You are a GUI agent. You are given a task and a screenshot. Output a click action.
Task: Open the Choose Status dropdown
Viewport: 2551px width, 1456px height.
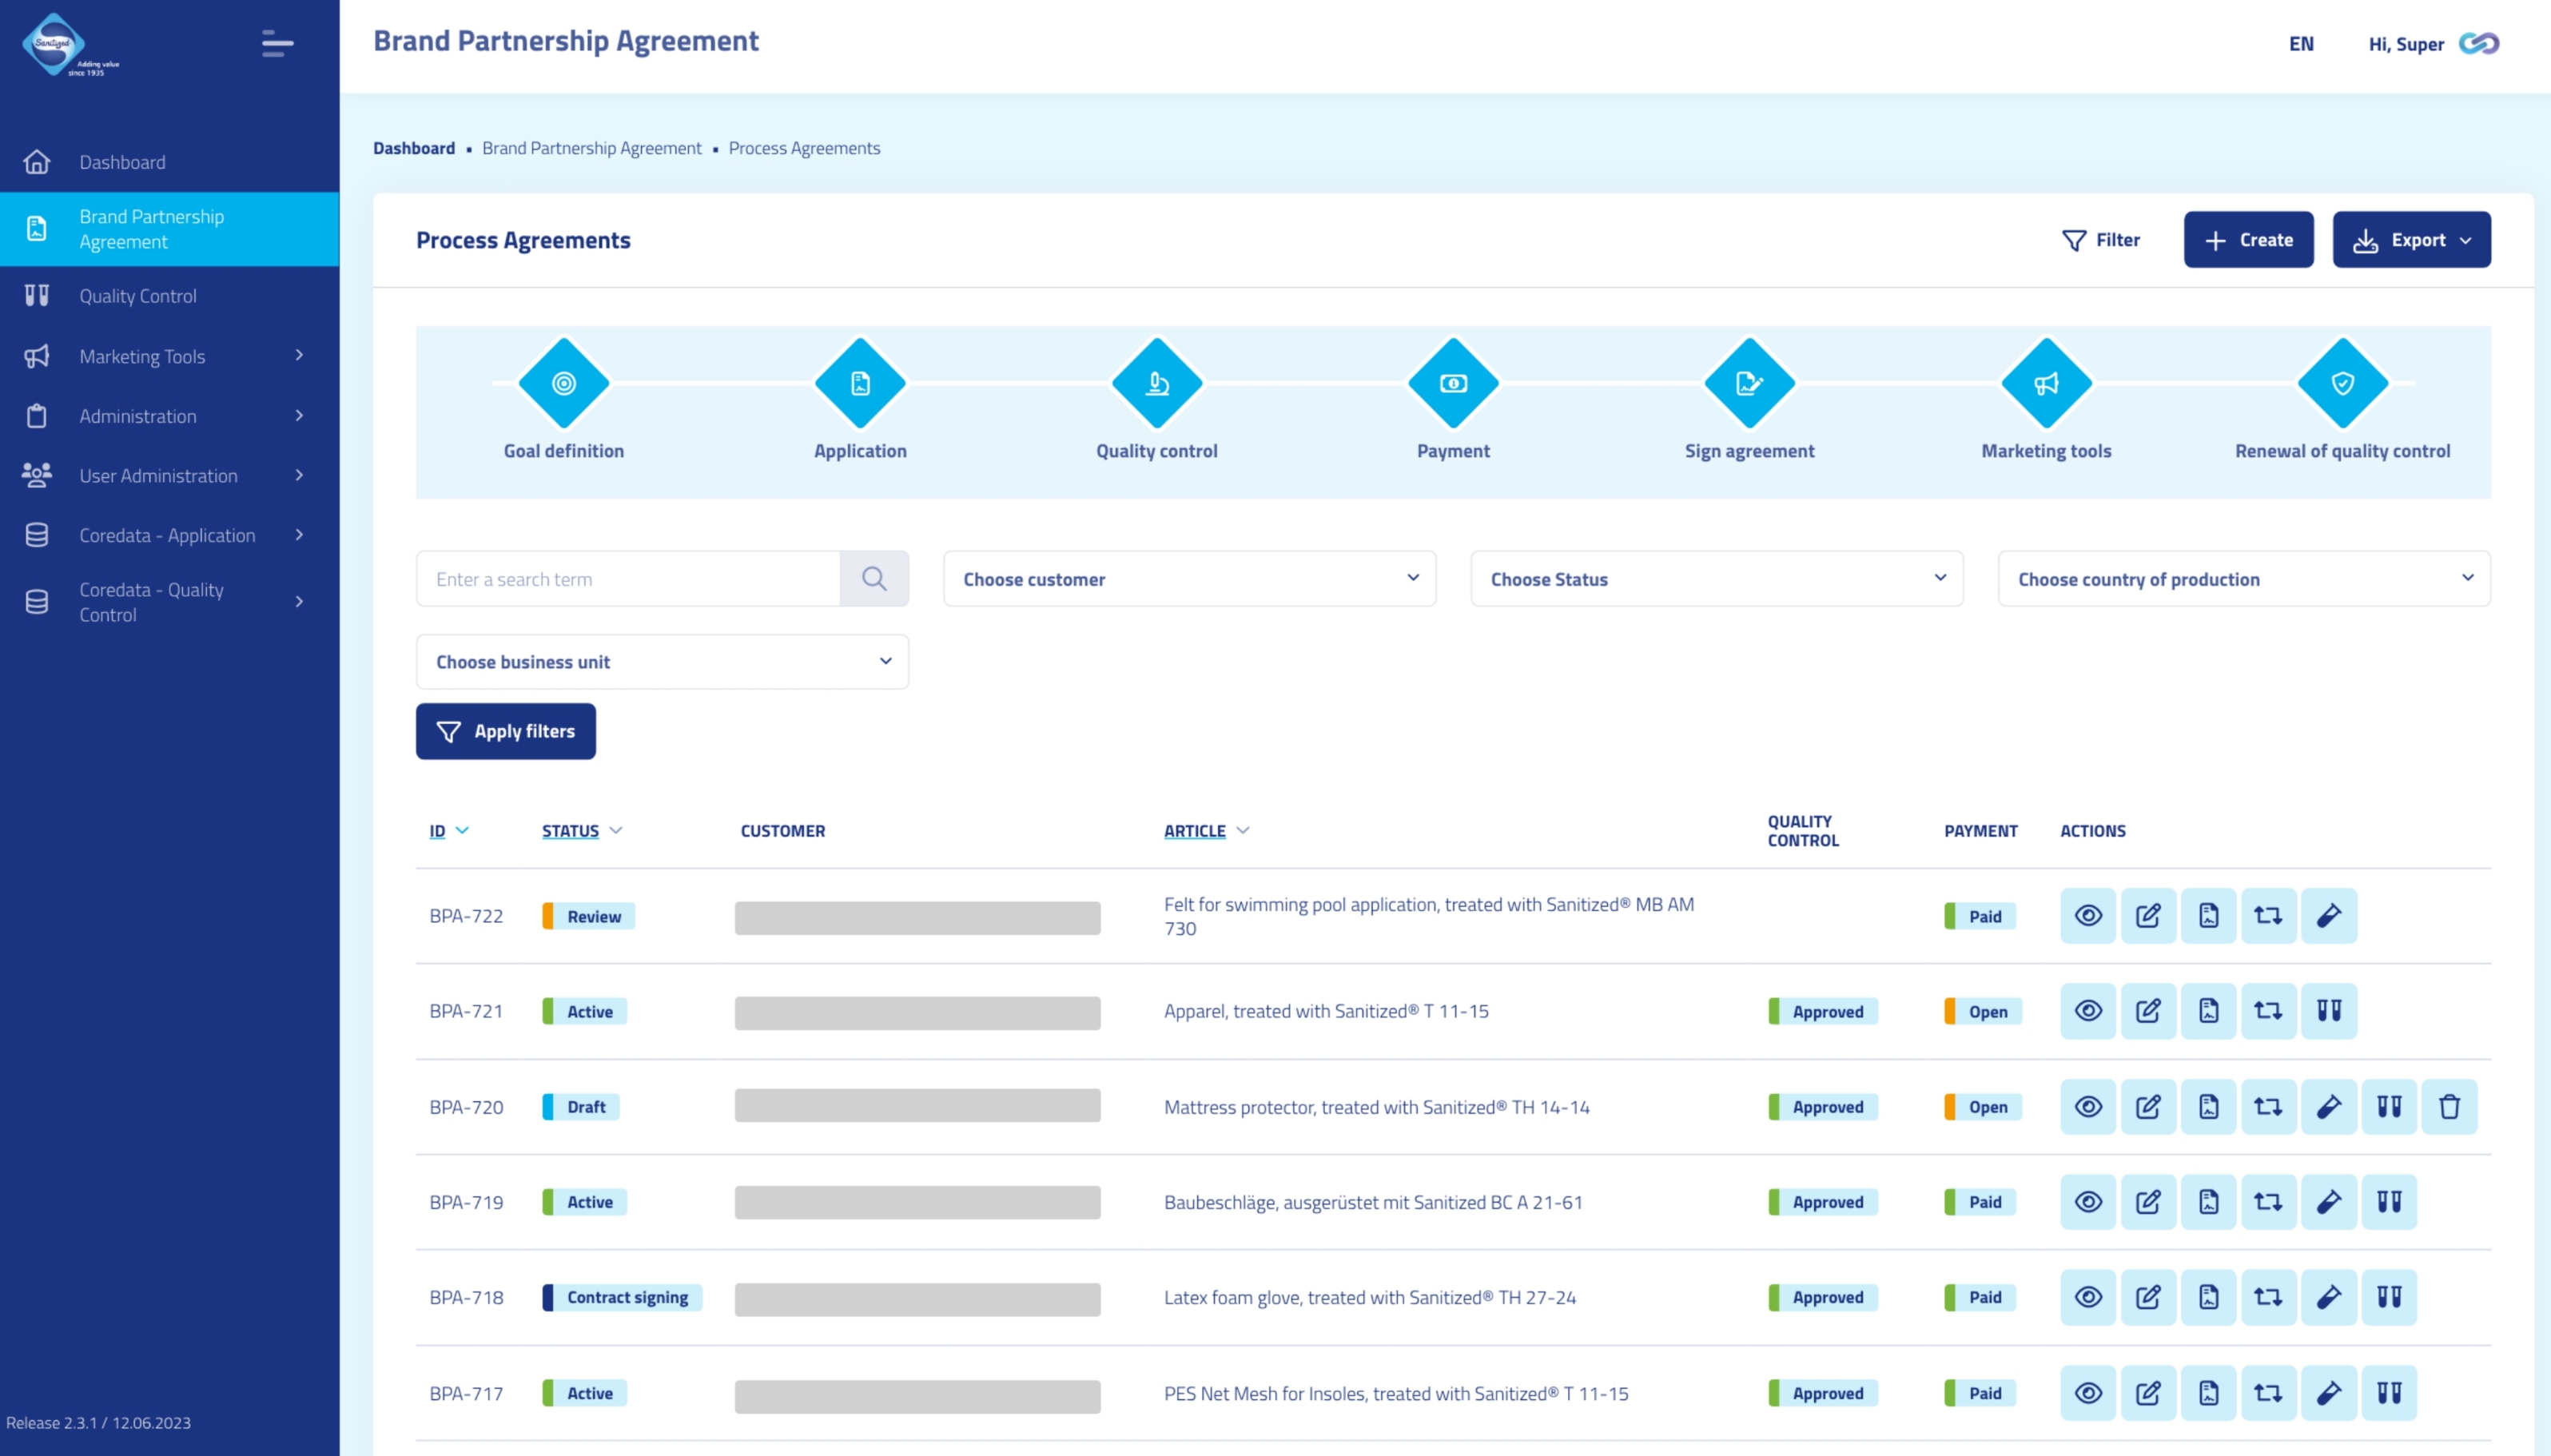(x=1715, y=579)
